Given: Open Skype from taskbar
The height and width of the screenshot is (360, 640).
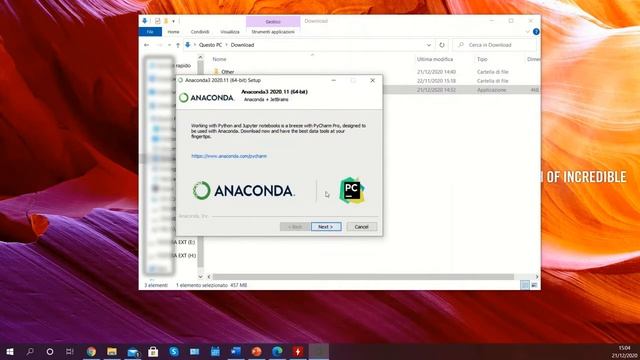Looking at the screenshot, I should pyautogui.click(x=174, y=351).
